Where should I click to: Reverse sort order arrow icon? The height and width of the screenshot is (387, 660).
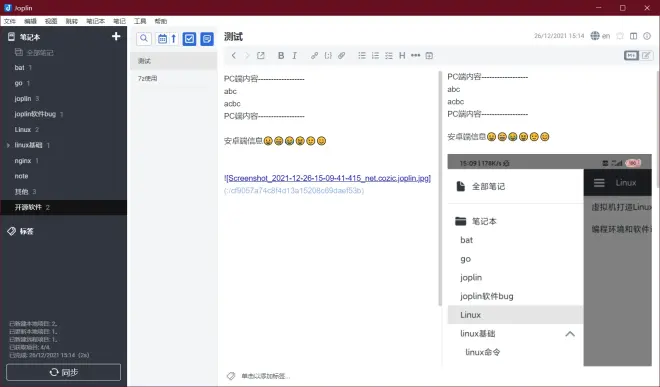[173, 39]
